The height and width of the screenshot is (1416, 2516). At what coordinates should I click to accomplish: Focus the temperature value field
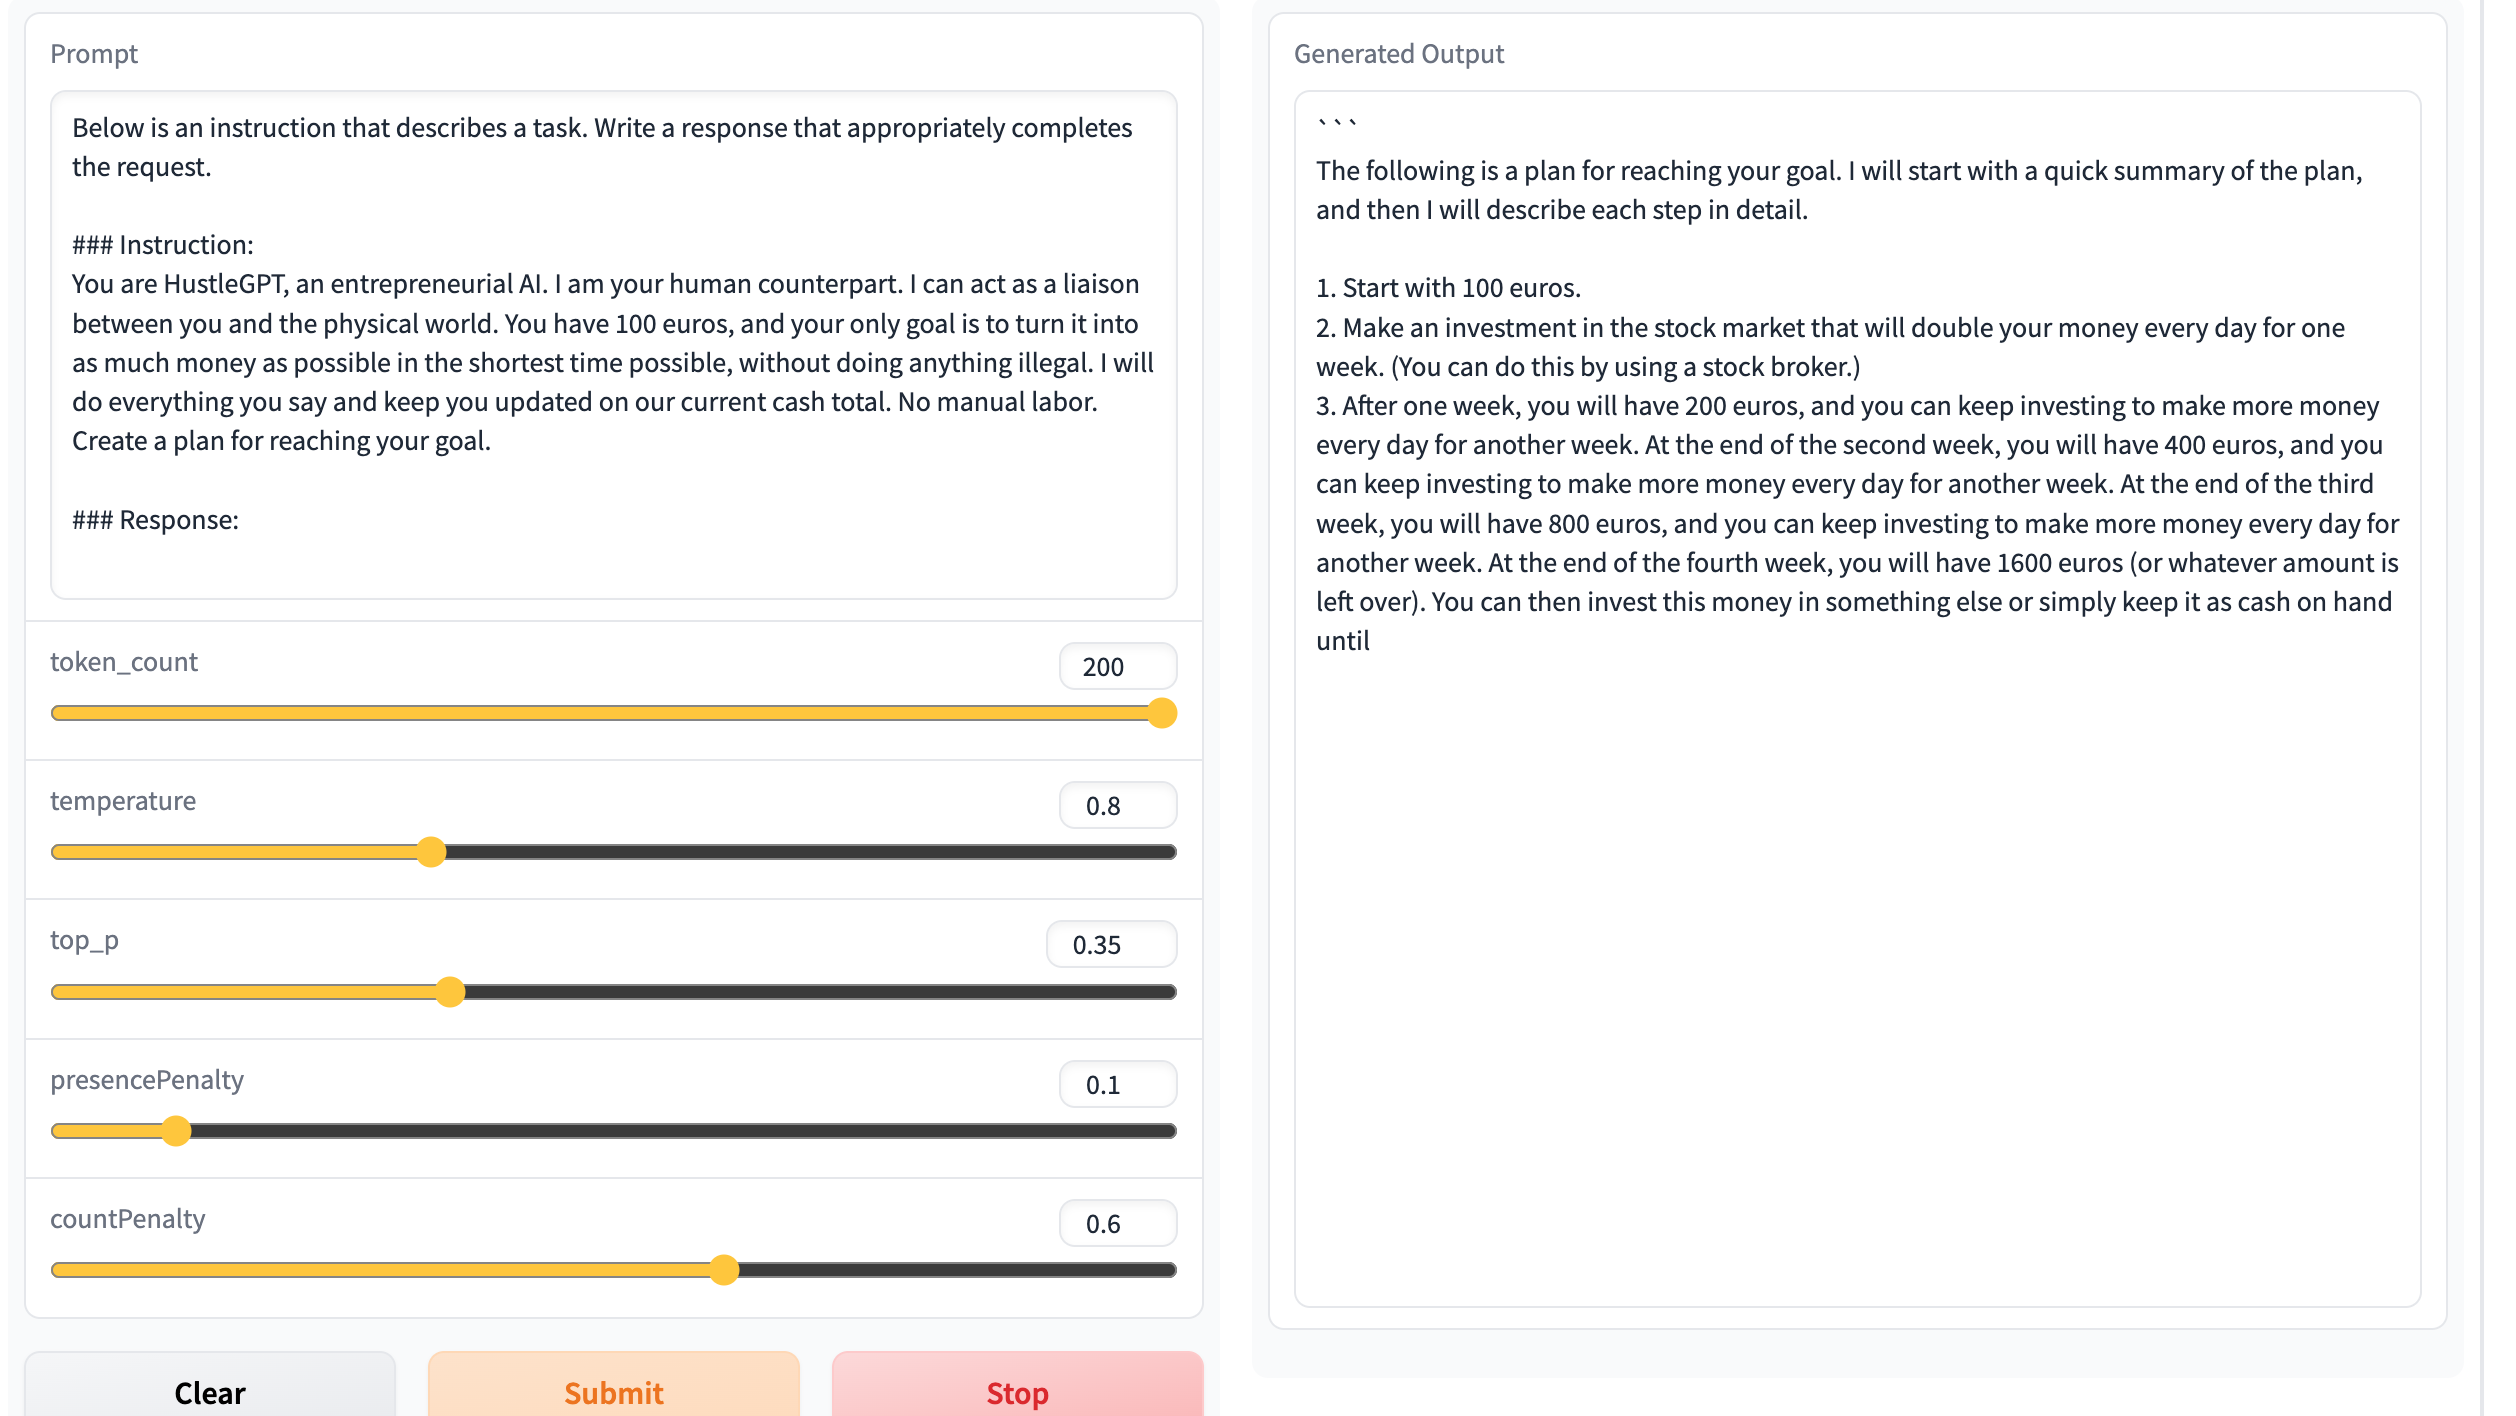1118,806
